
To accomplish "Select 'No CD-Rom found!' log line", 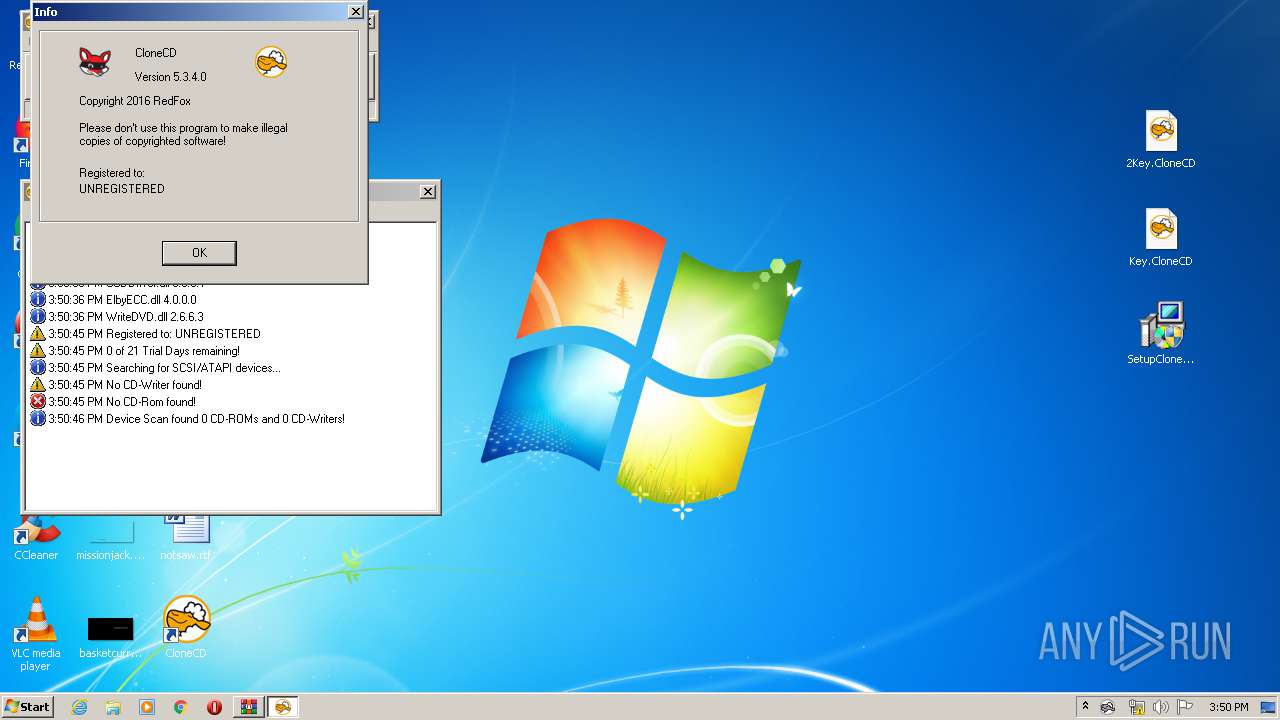I will [122, 402].
